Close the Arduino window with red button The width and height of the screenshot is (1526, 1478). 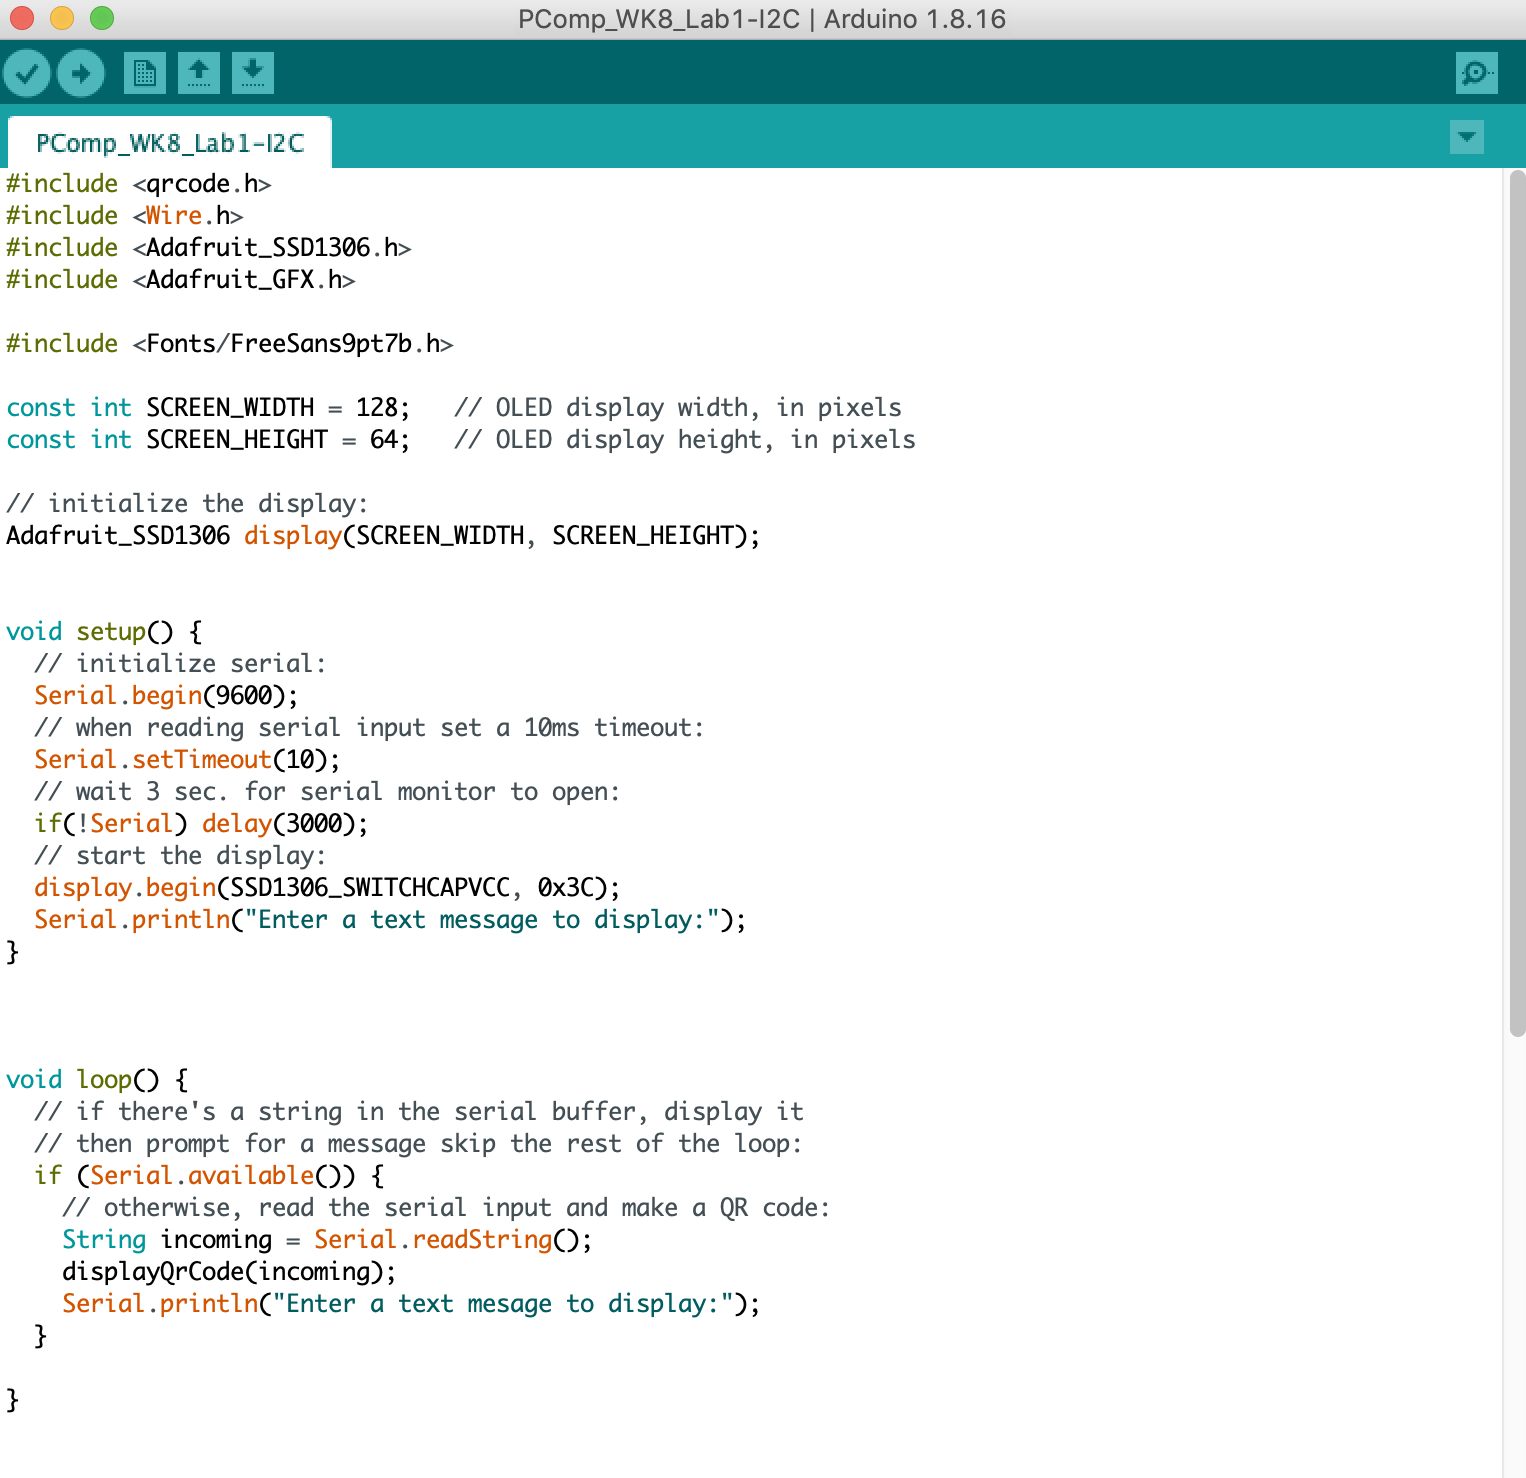point(22,18)
